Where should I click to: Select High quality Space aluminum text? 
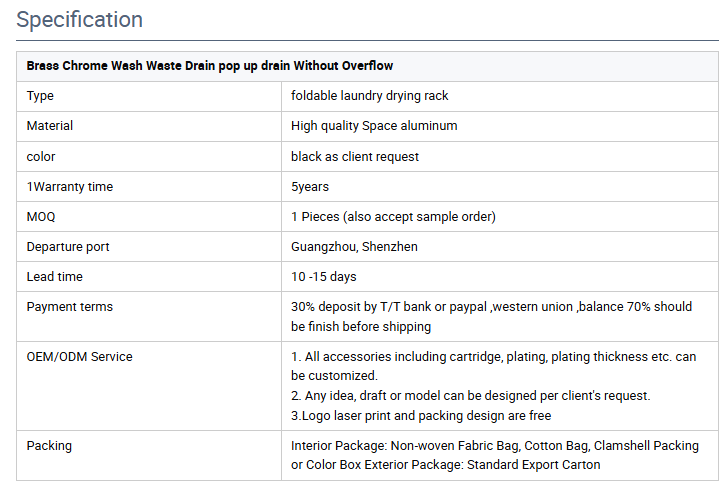click(374, 126)
